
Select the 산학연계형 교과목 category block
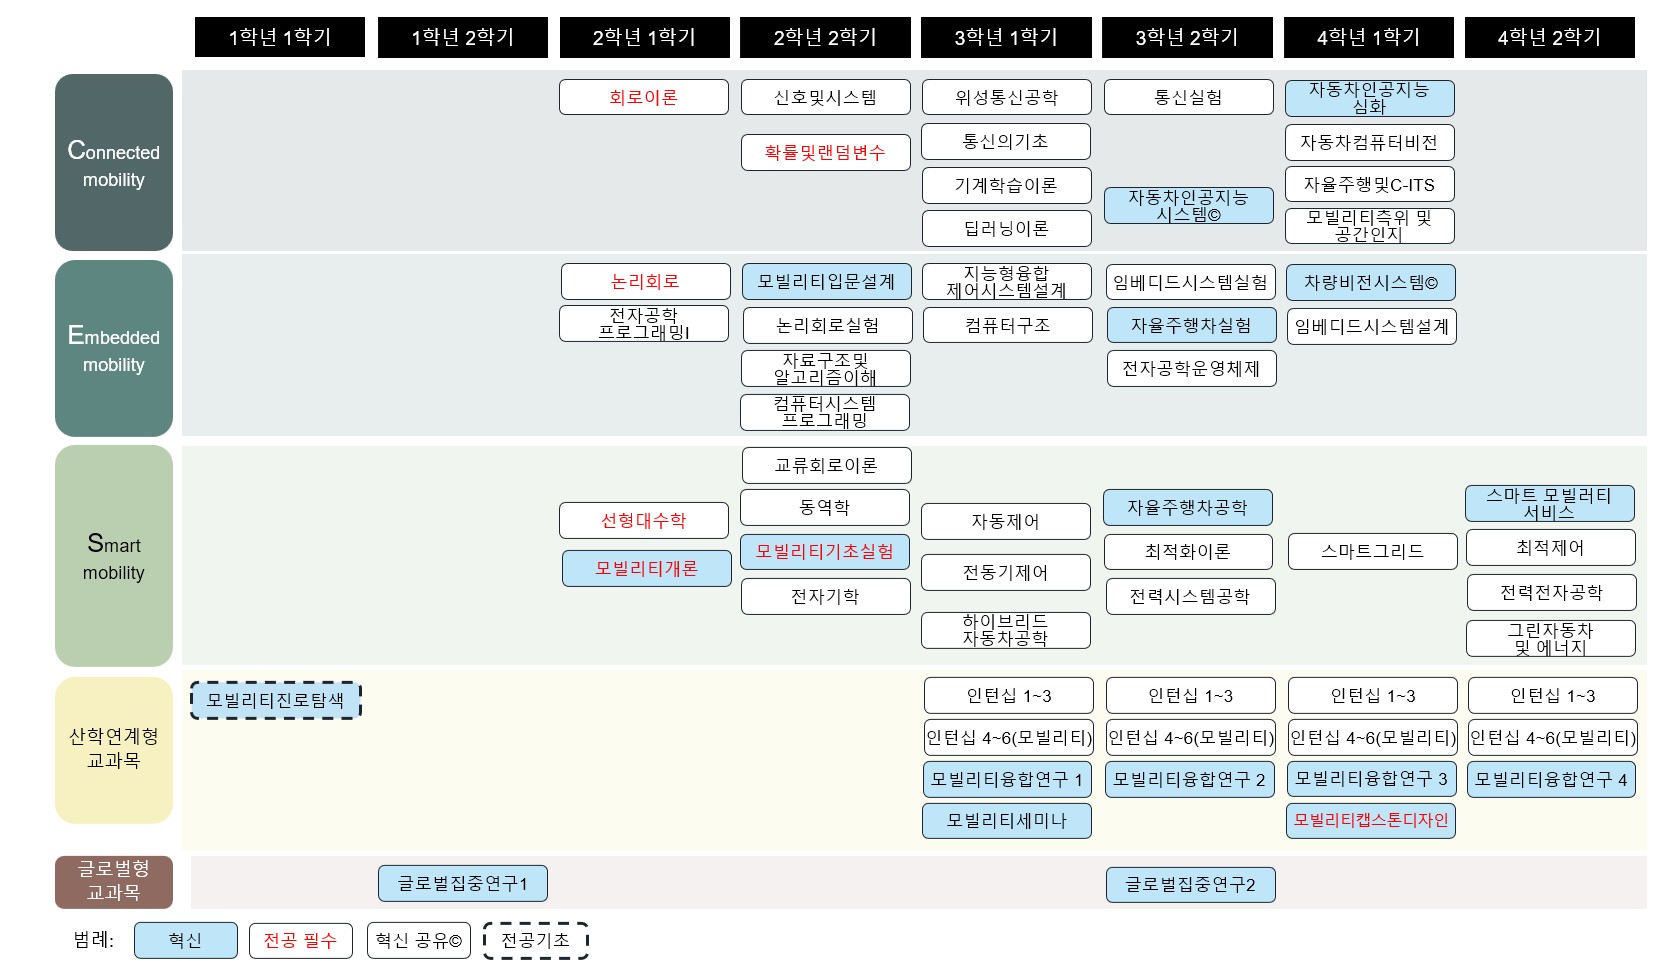(114, 749)
